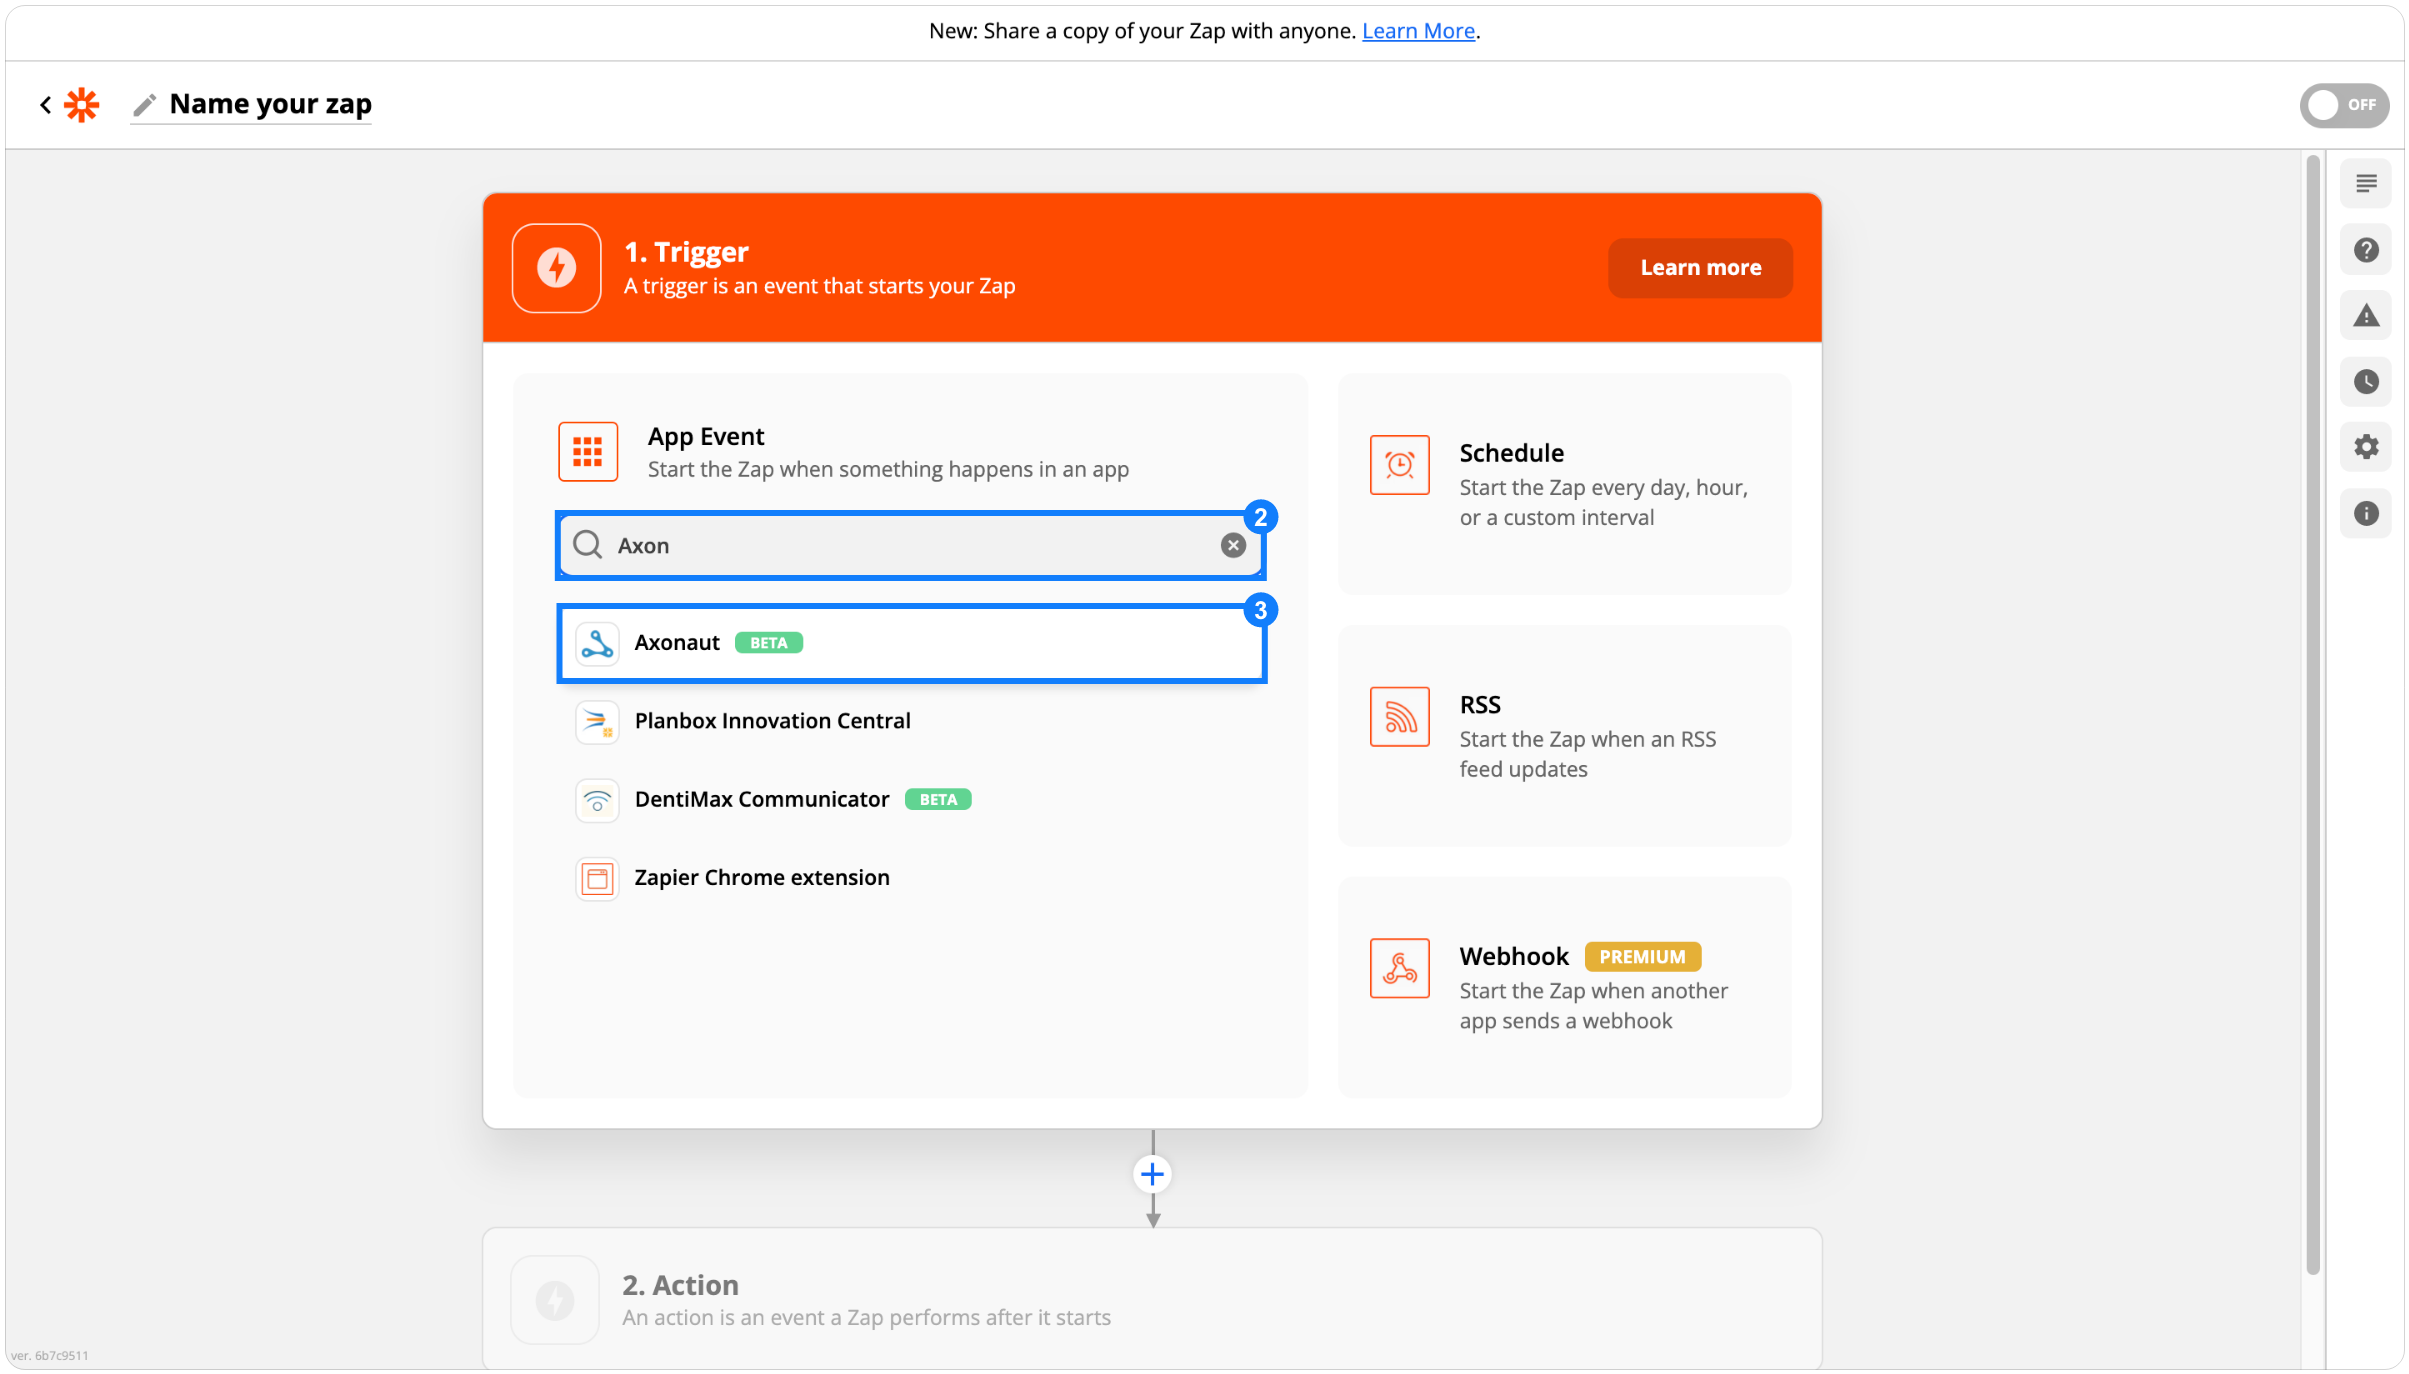The image size is (2409, 1374).
Task: Click the RSS feed icon
Action: point(1399,717)
